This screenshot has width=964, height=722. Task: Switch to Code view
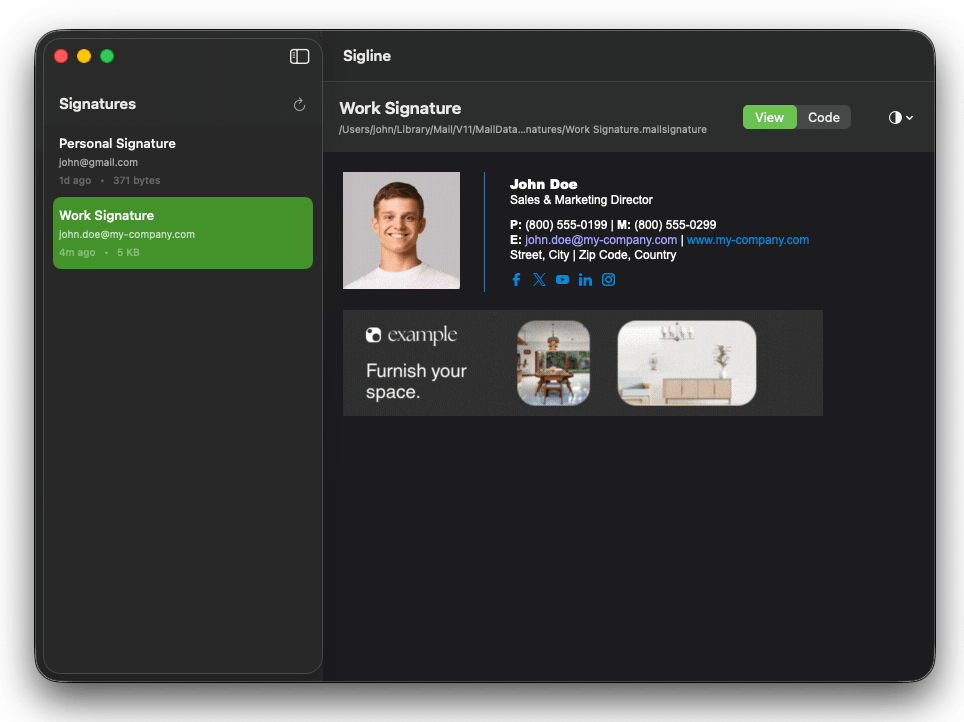[823, 117]
